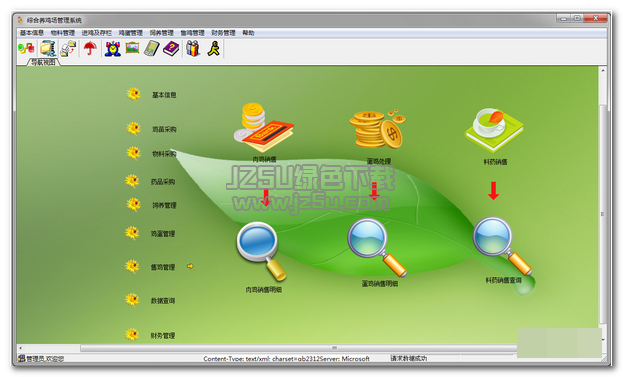This screenshot has width=623, height=377.
Task: Minimize the 综合养鸡场管理系统 window
Action: tap(563, 18)
